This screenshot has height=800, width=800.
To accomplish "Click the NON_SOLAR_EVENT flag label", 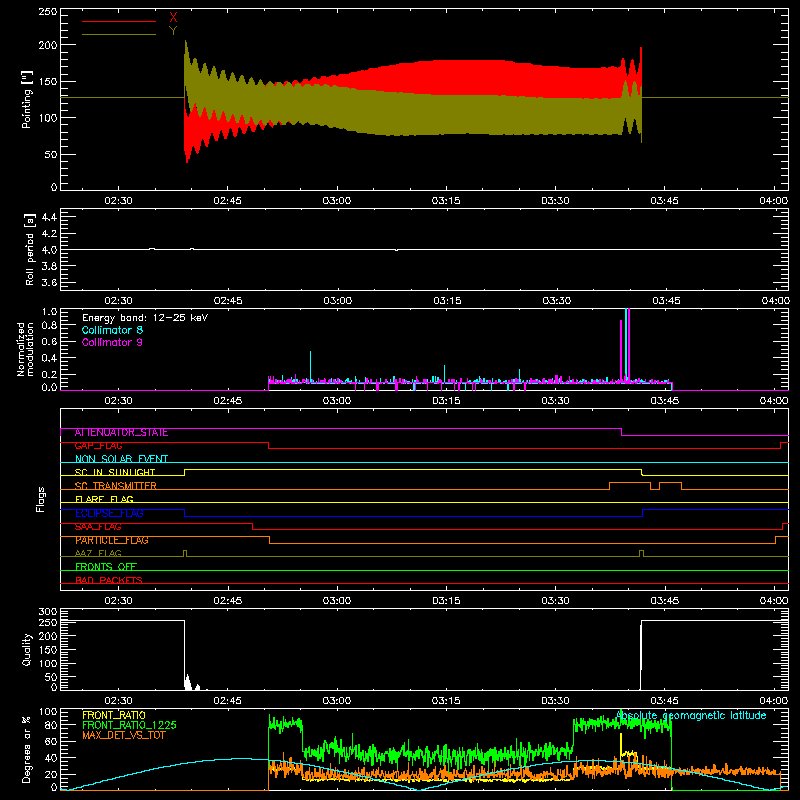I will 121,459.
